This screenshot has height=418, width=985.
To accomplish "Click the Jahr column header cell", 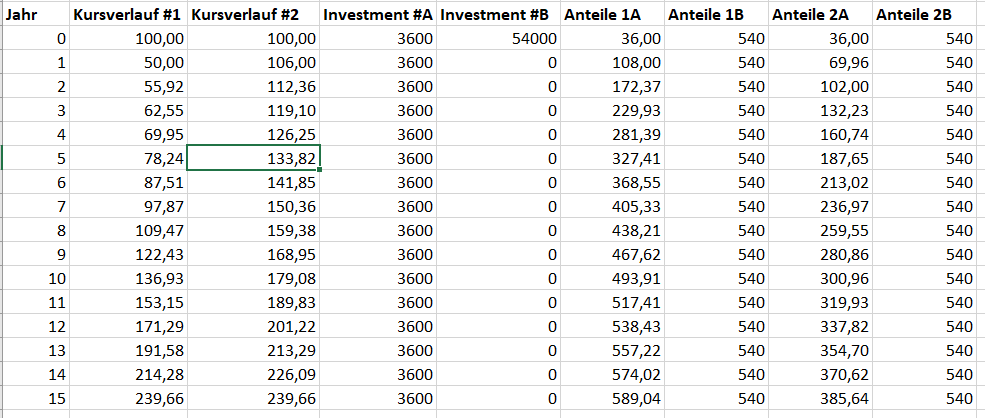I will (x=37, y=15).
